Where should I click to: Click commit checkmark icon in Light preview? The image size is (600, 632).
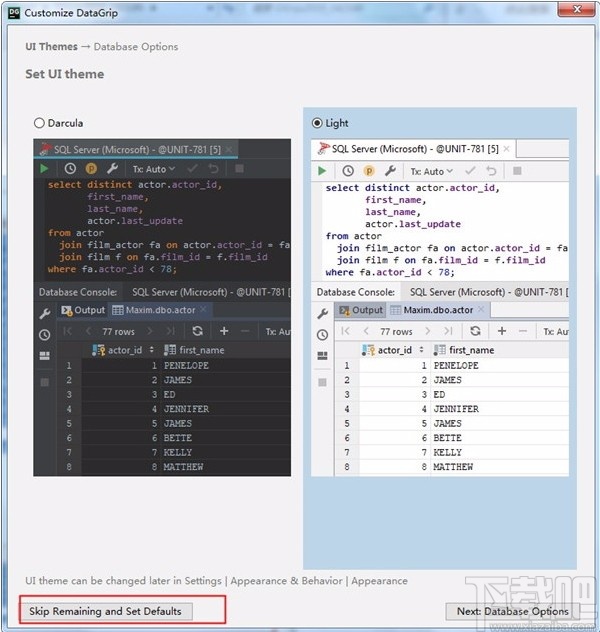tap(470, 171)
